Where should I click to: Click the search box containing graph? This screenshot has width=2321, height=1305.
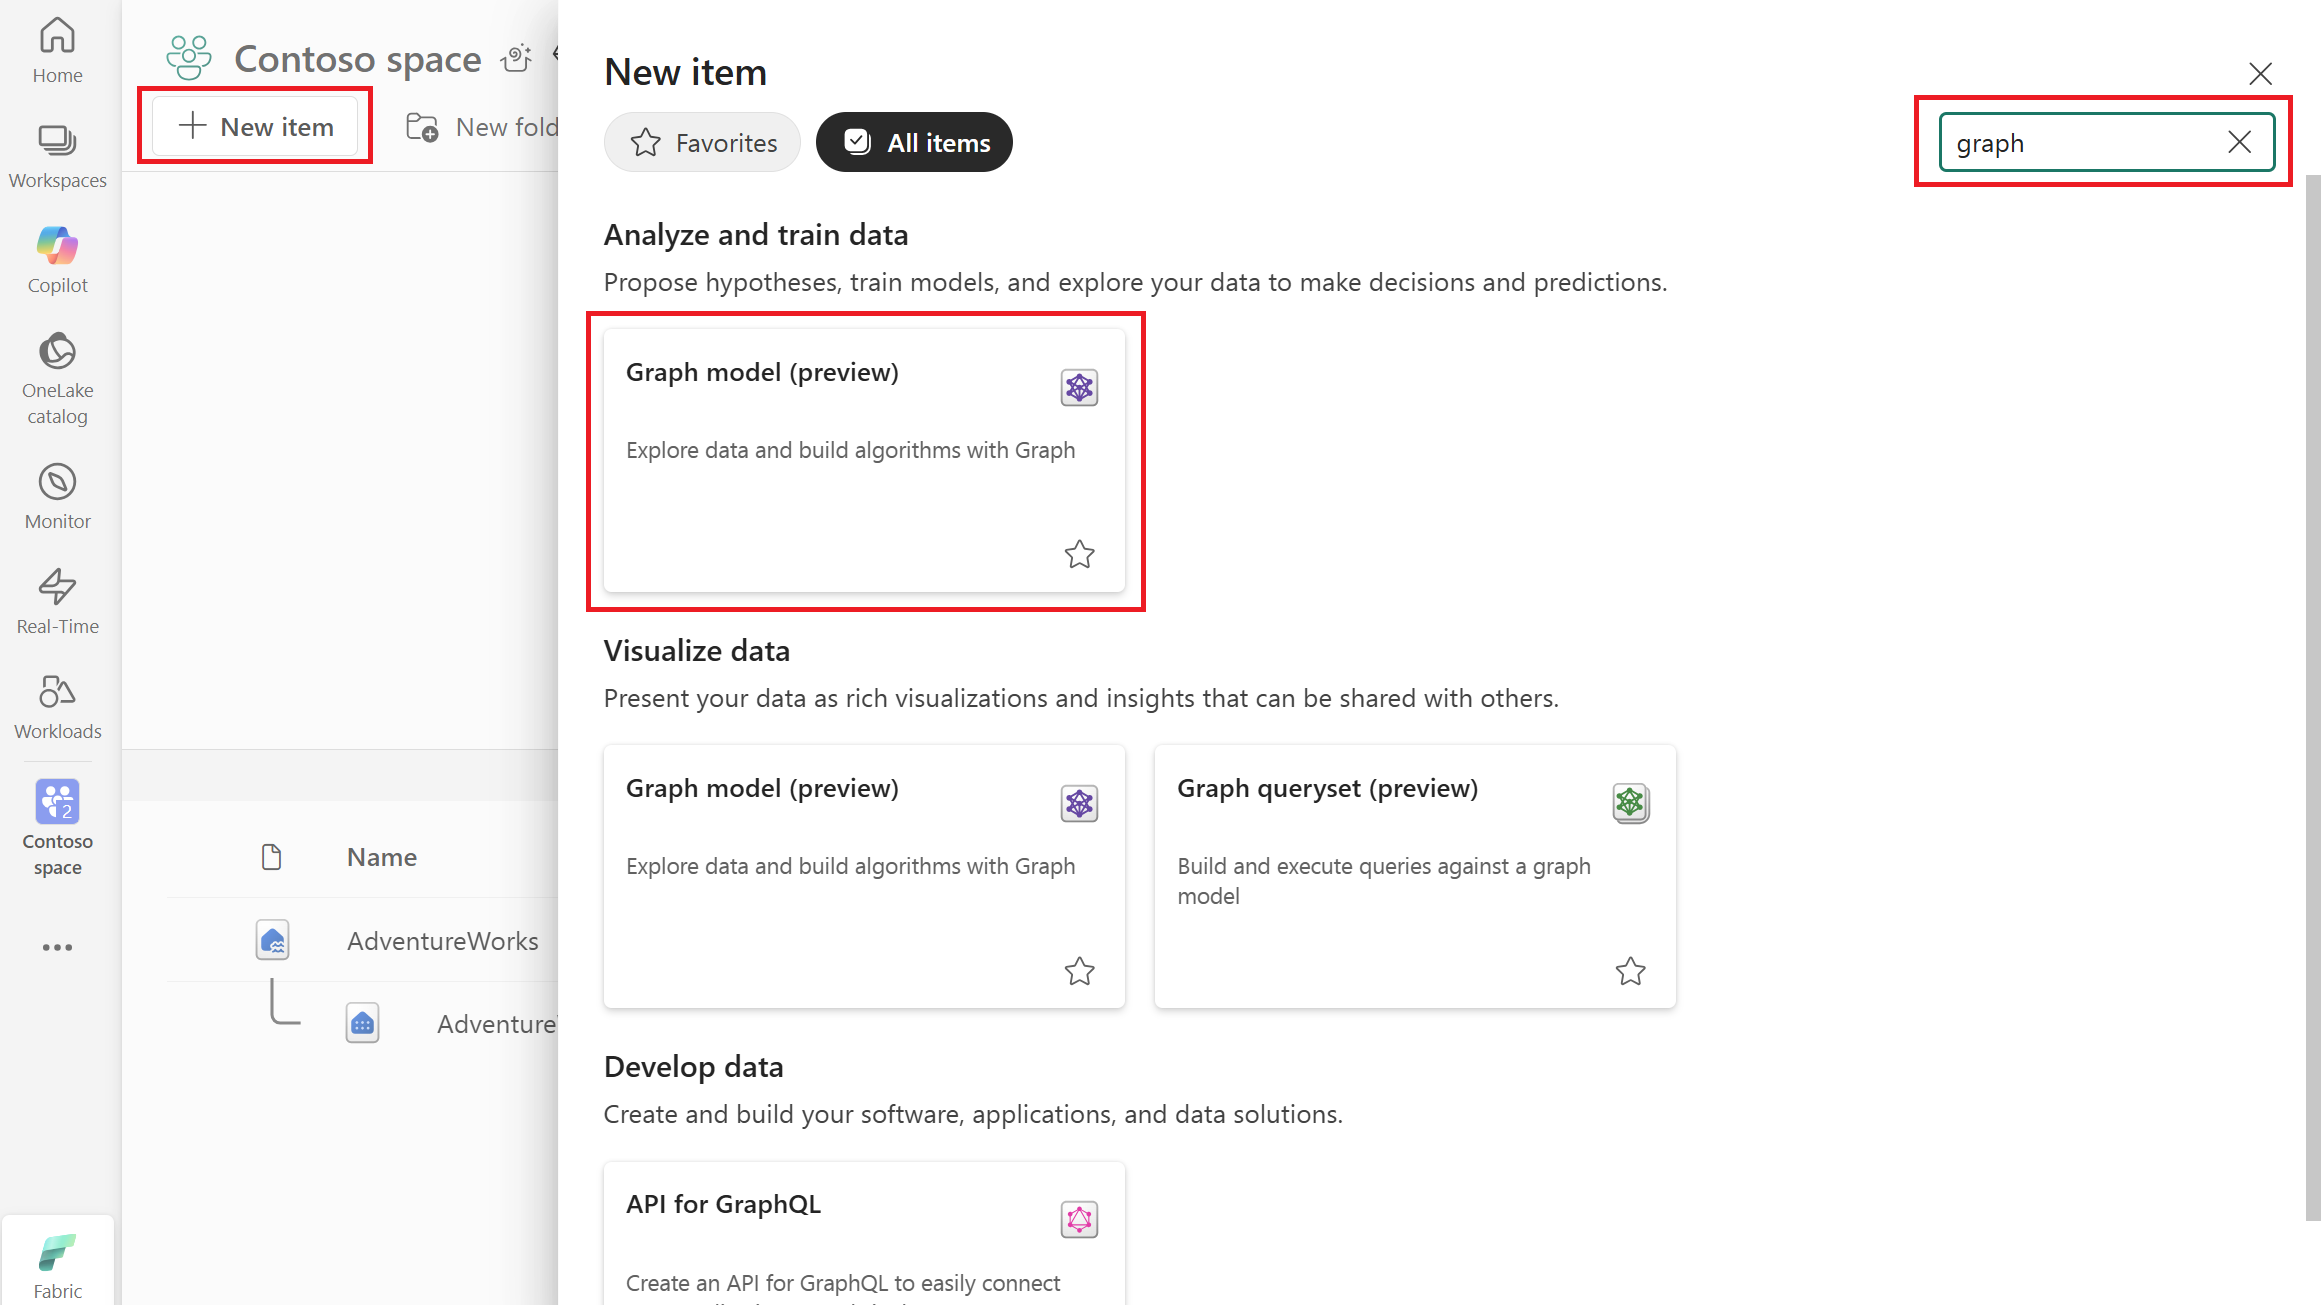click(2080, 143)
